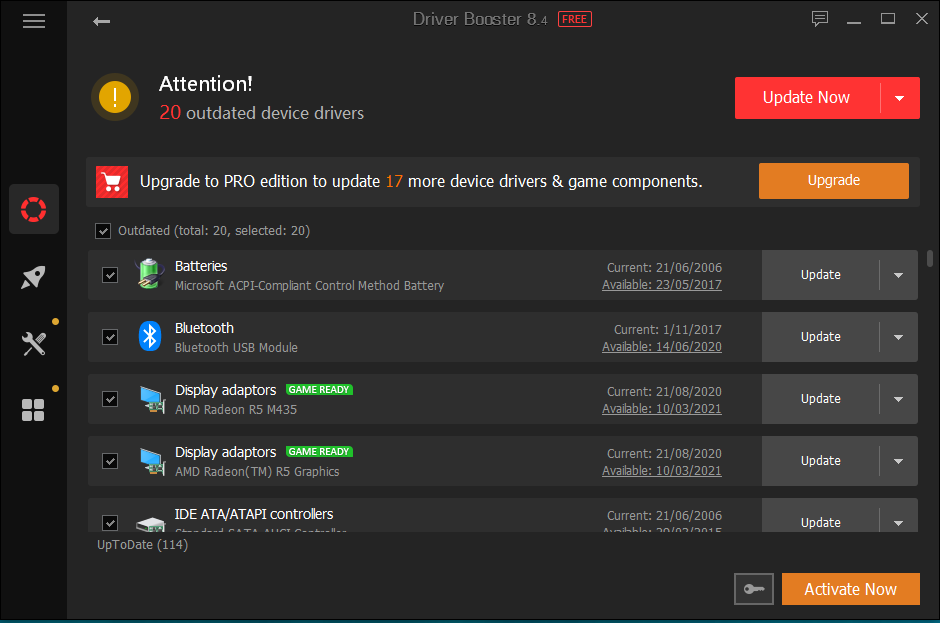Image resolution: width=940 pixels, height=623 pixels.
Task: Uncheck the Bluetooth driver checkbox
Action: click(x=110, y=337)
